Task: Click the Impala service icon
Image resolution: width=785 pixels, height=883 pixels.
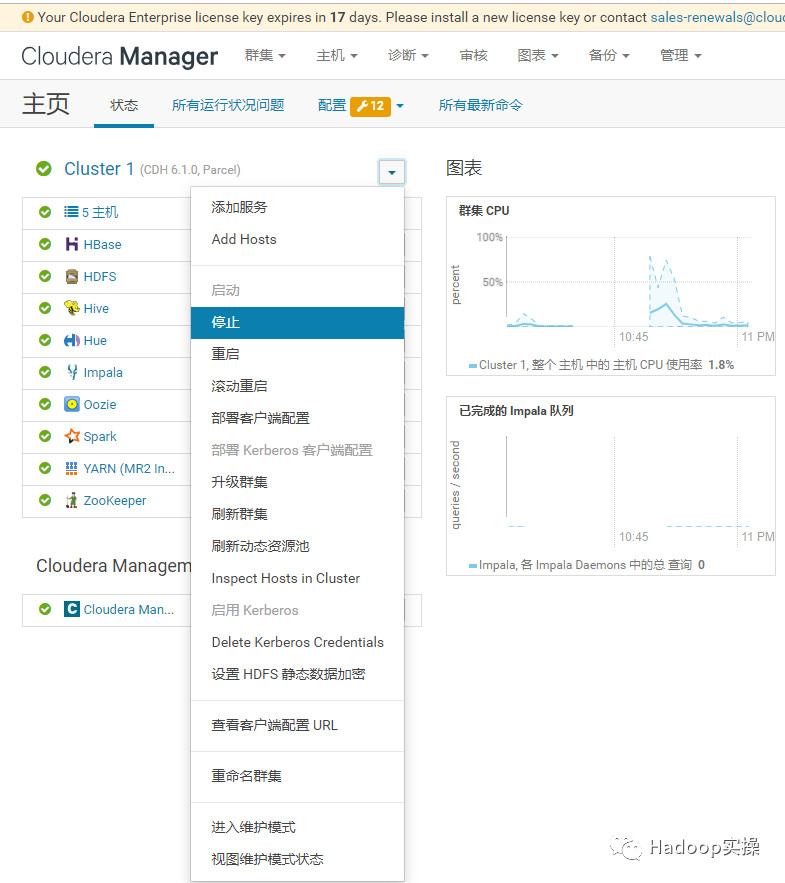Action: pos(72,372)
